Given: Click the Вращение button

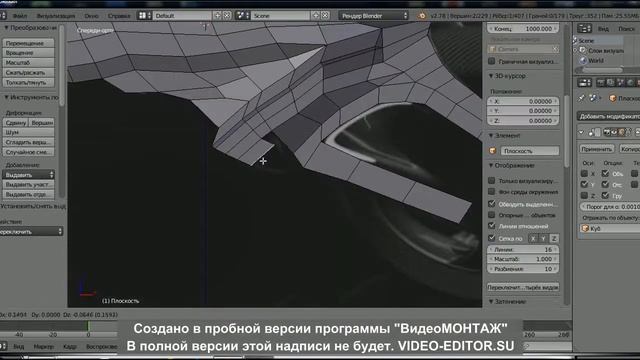Looking at the screenshot, I should click(28, 53).
